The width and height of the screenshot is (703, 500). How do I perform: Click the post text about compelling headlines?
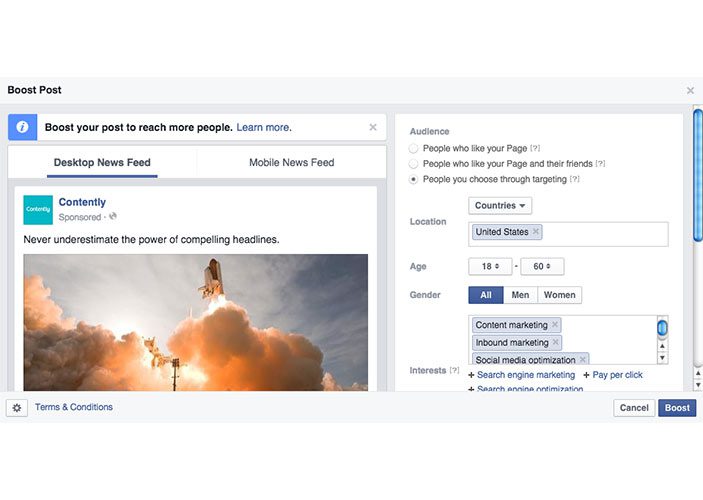(x=151, y=239)
